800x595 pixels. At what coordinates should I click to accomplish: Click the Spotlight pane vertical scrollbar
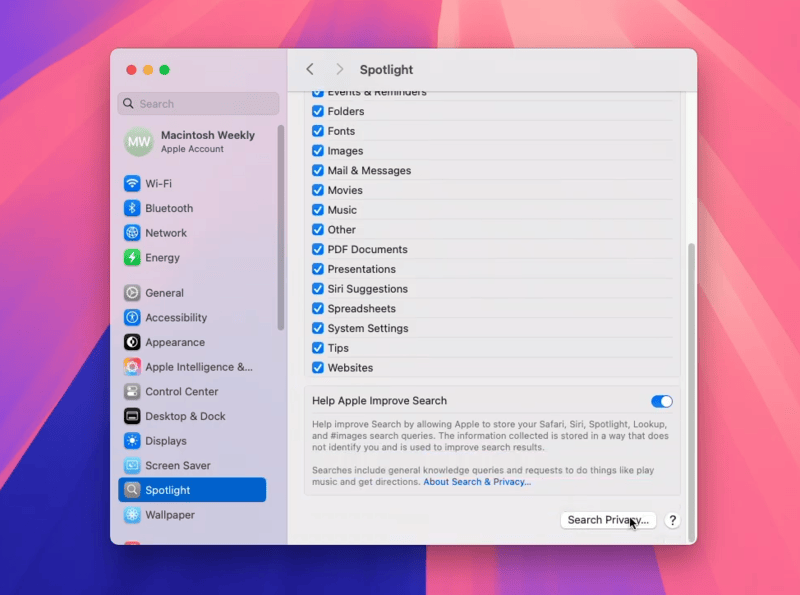coord(692,392)
